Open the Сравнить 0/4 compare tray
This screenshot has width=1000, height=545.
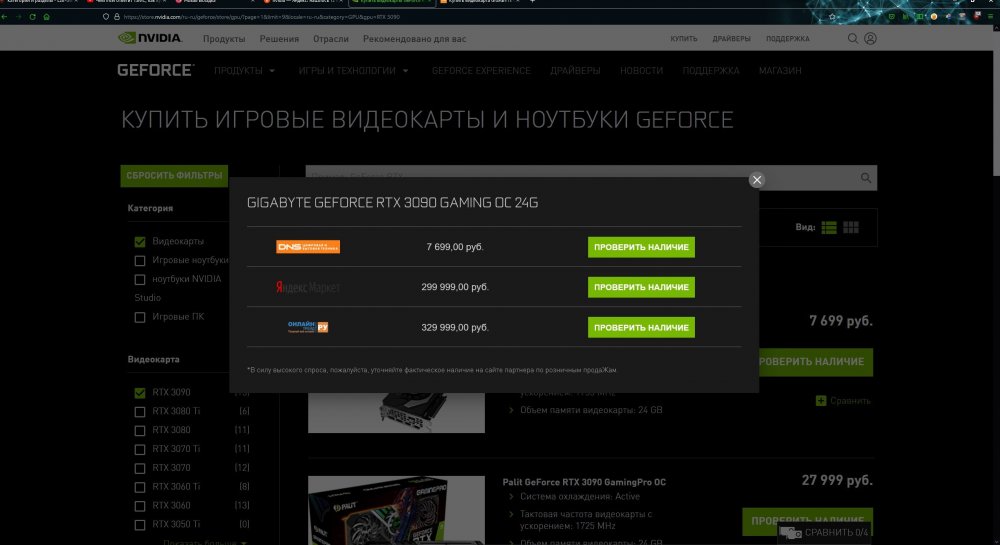tap(824, 533)
